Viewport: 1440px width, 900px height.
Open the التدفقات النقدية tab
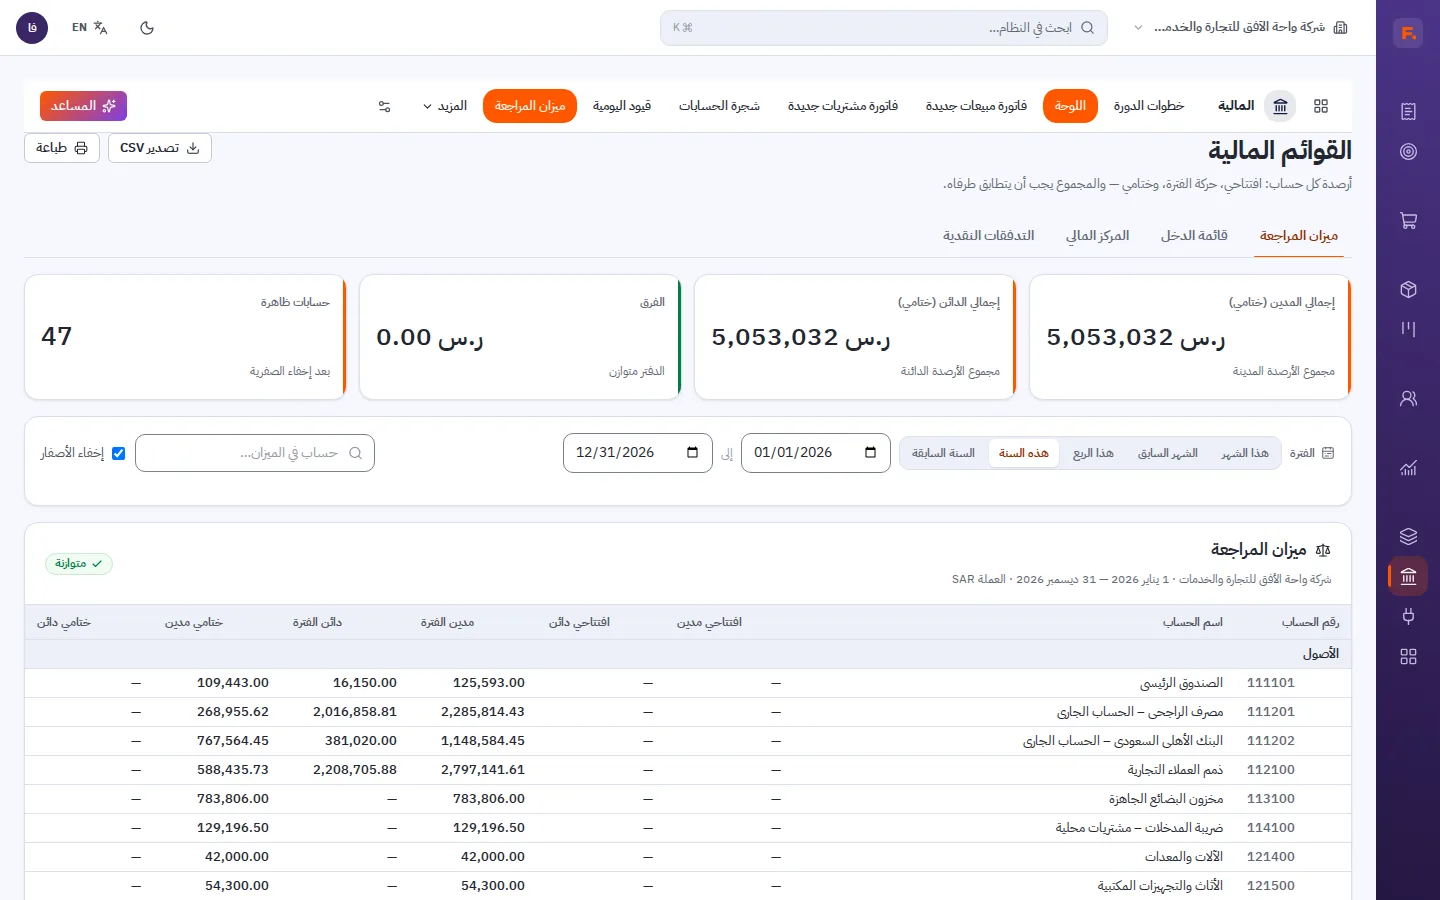pyautogui.click(x=988, y=236)
